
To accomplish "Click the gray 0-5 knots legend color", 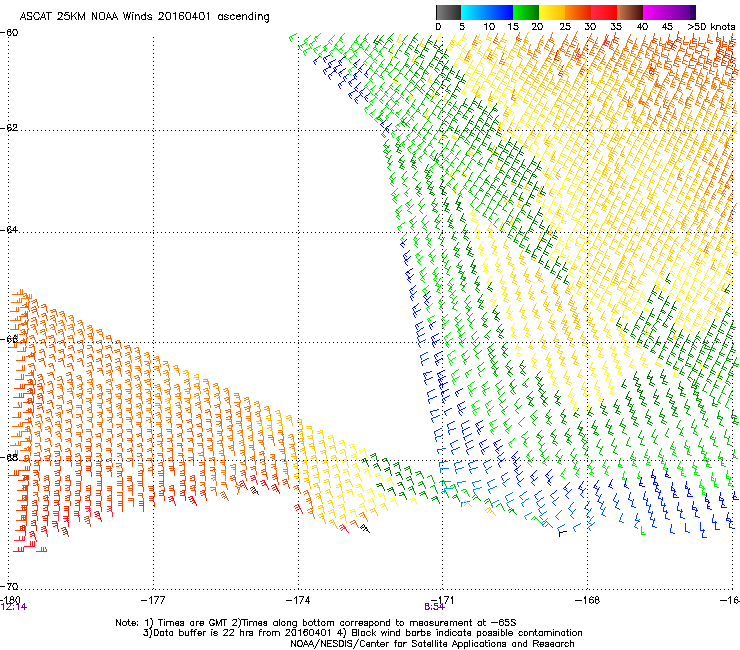I will coord(448,12).
